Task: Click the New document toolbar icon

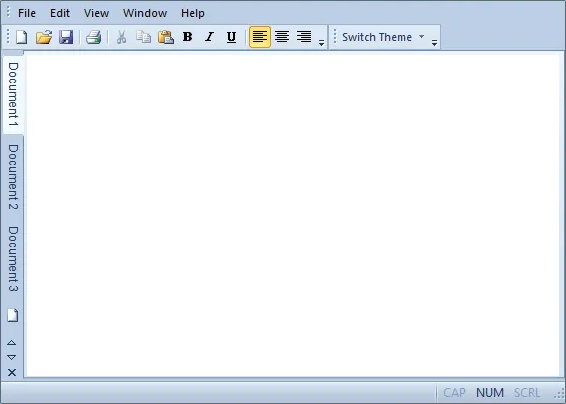Action: coord(22,37)
